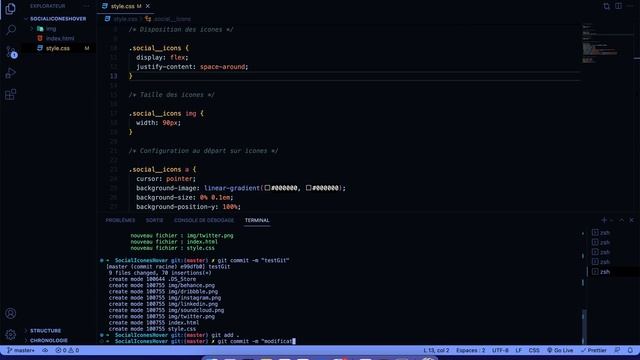Select the fourth zsh terminal
The height and width of the screenshot is (360, 640).
click(x=601, y=262)
